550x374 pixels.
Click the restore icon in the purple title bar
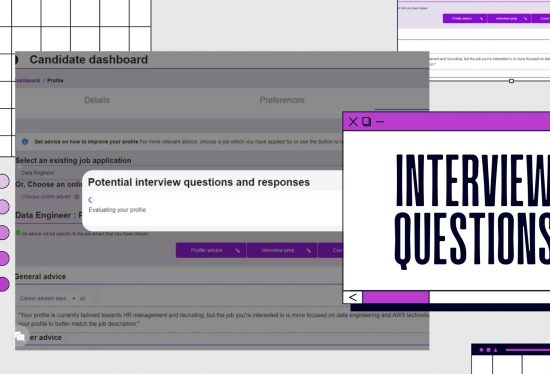pyautogui.click(x=367, y=122)
